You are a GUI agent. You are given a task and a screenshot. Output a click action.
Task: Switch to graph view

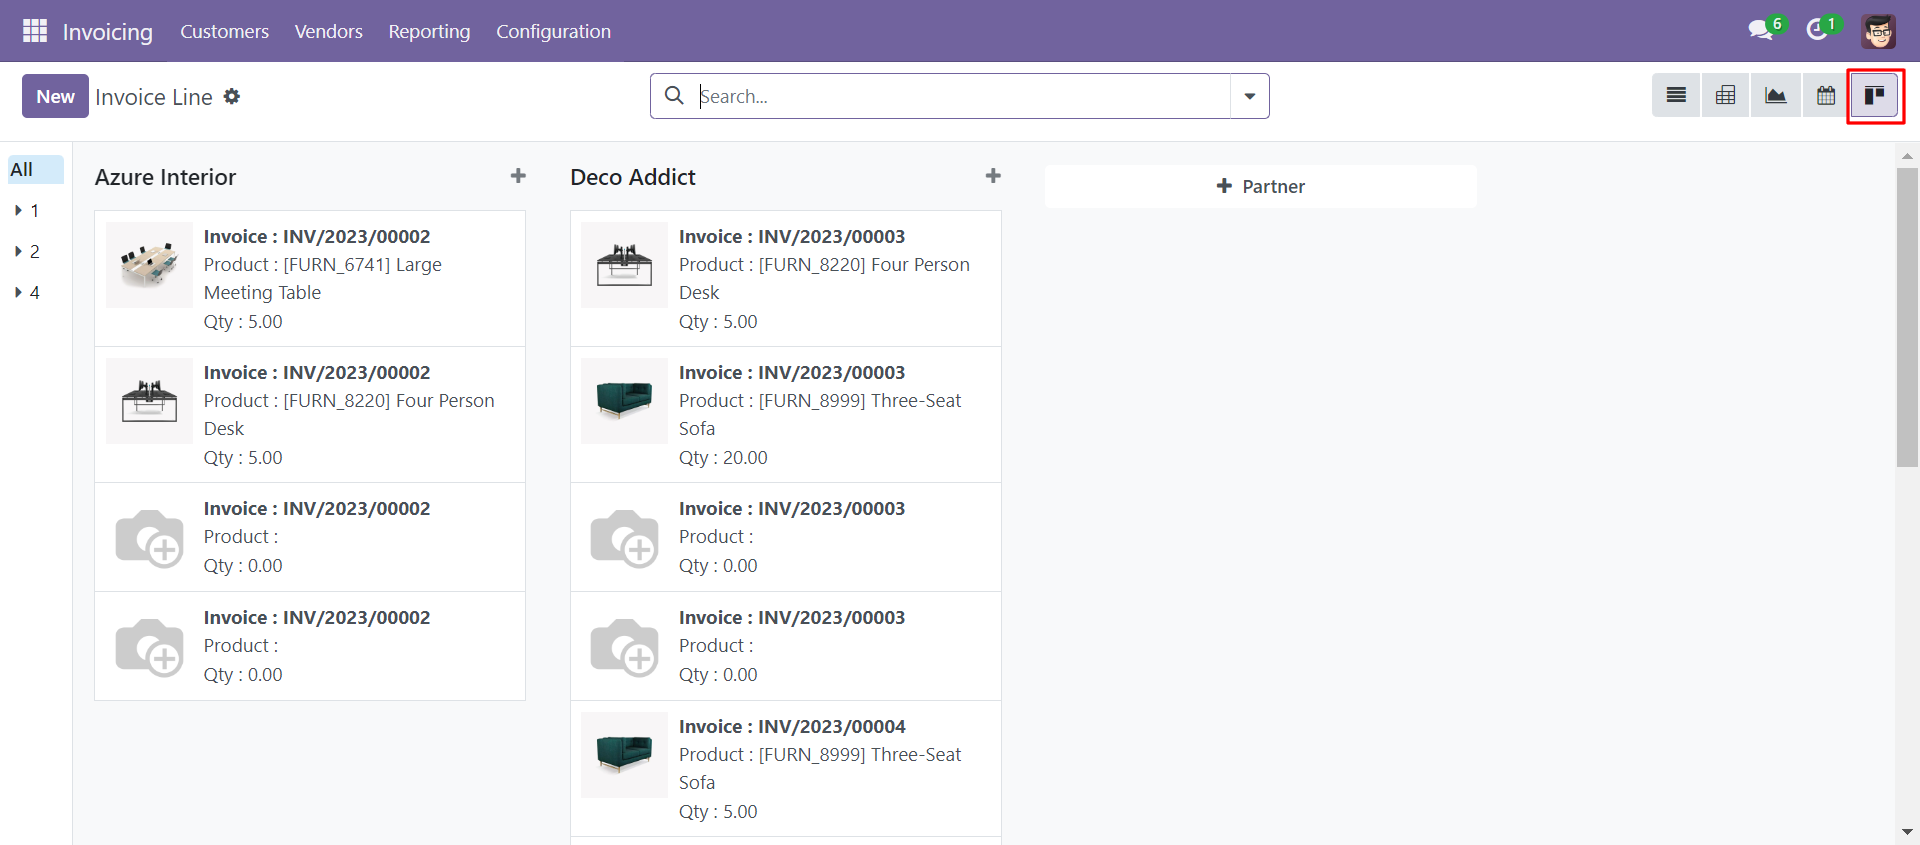click(x=1775, y=96)
